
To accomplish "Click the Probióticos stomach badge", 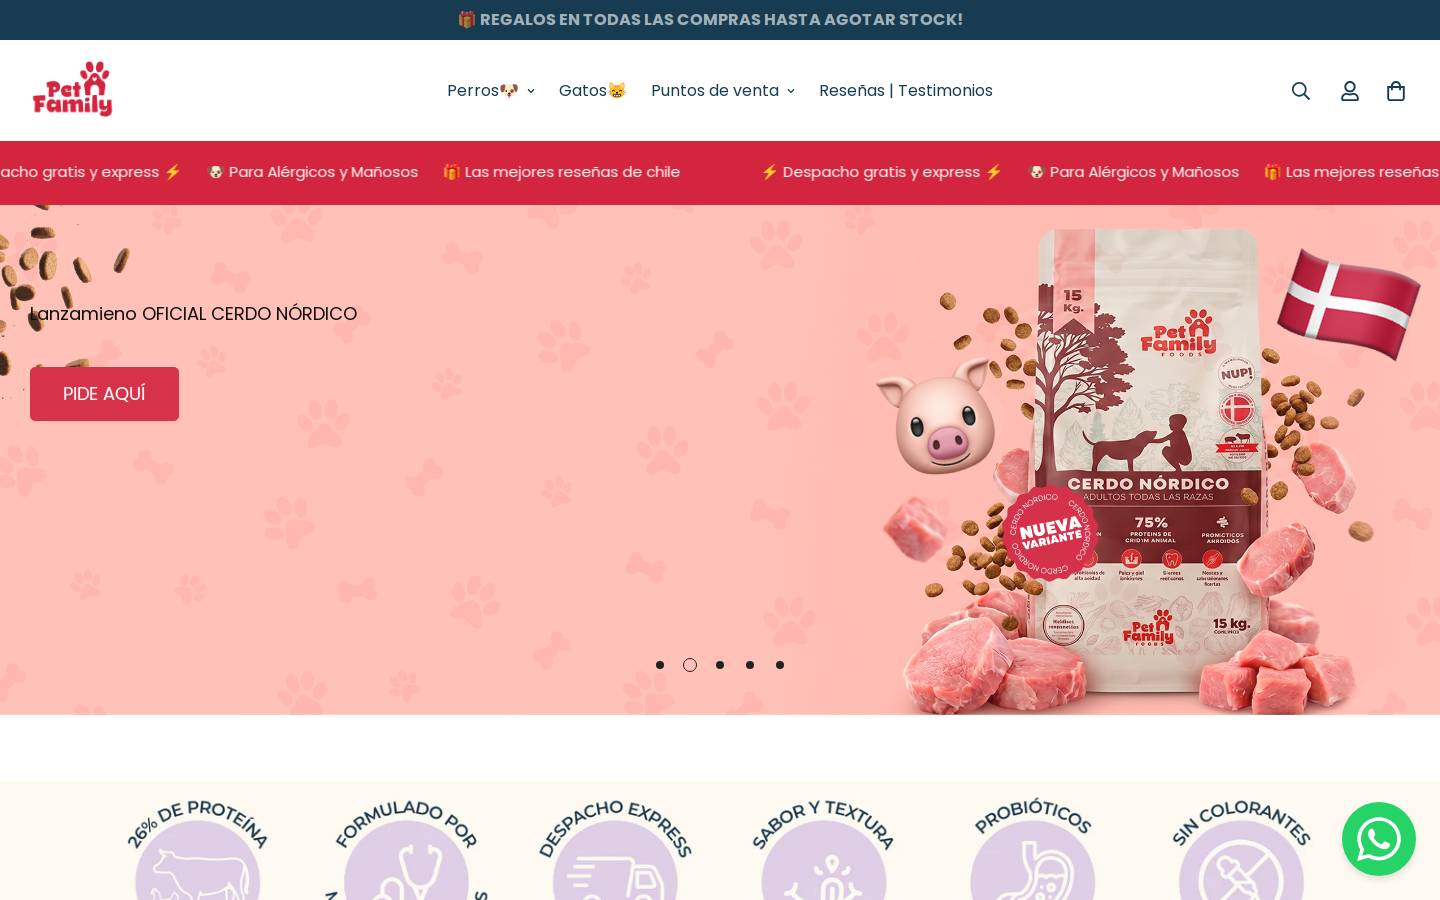I will click(x=1032, y=850).
